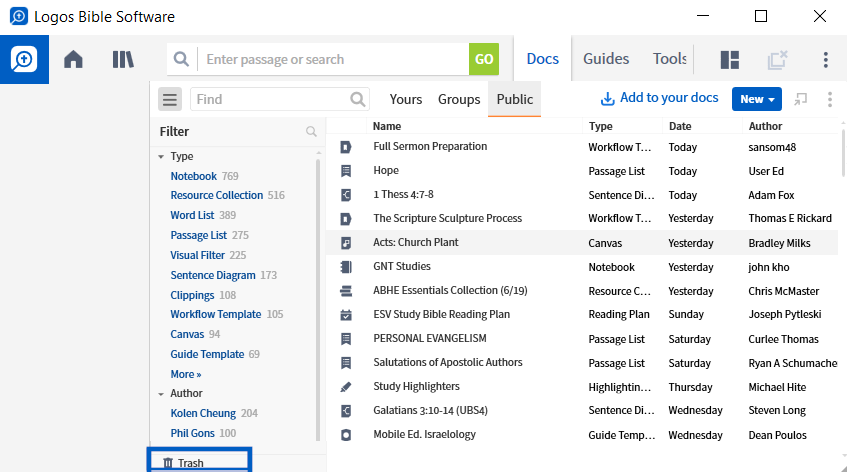The width and height of the screenshot is (847, 472).
Task: Open the Docs panel options menu
Action: click(830, 99)
